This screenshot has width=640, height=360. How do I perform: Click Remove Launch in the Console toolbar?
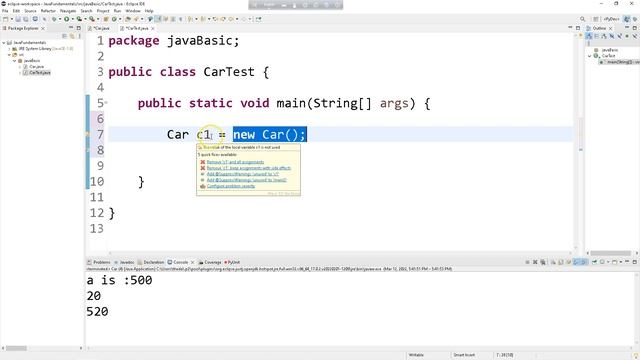pyautogui.click(x=535, y=262)
